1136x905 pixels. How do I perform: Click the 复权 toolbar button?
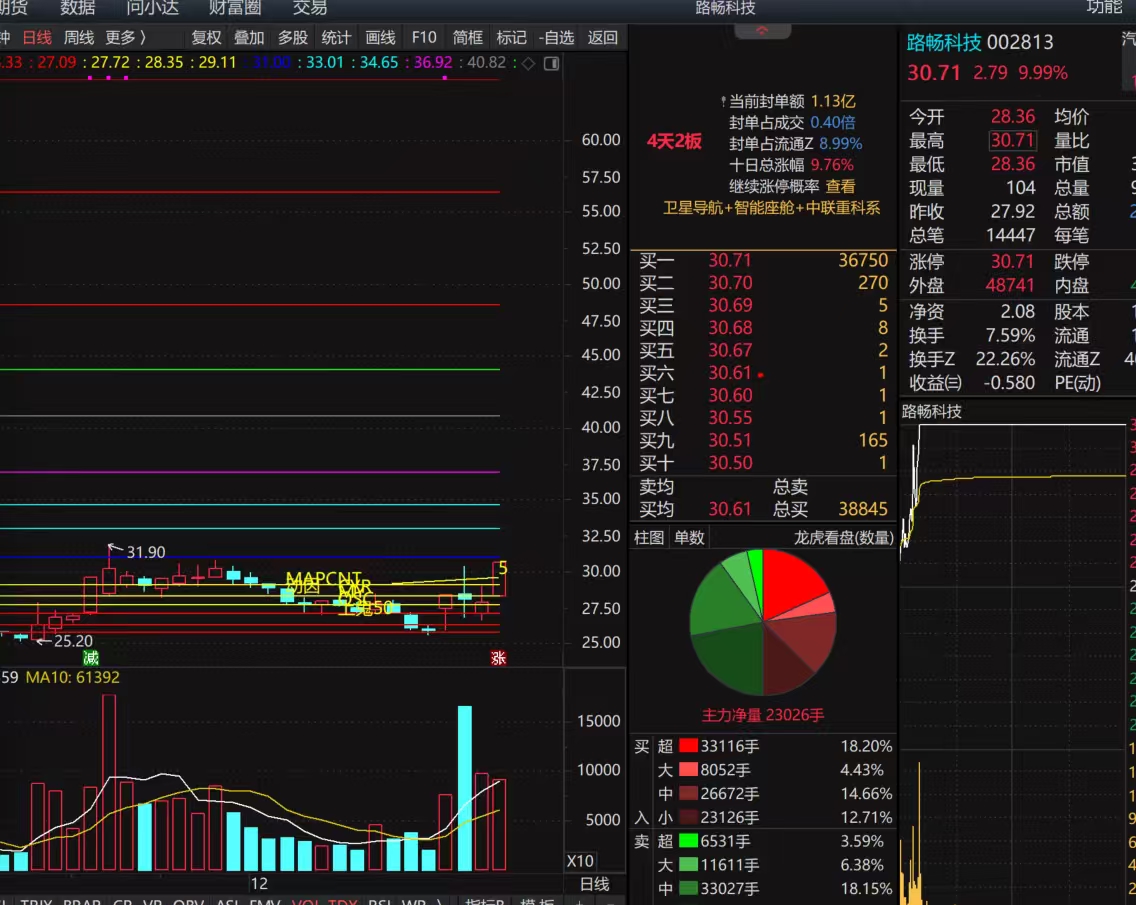point(206,38)
